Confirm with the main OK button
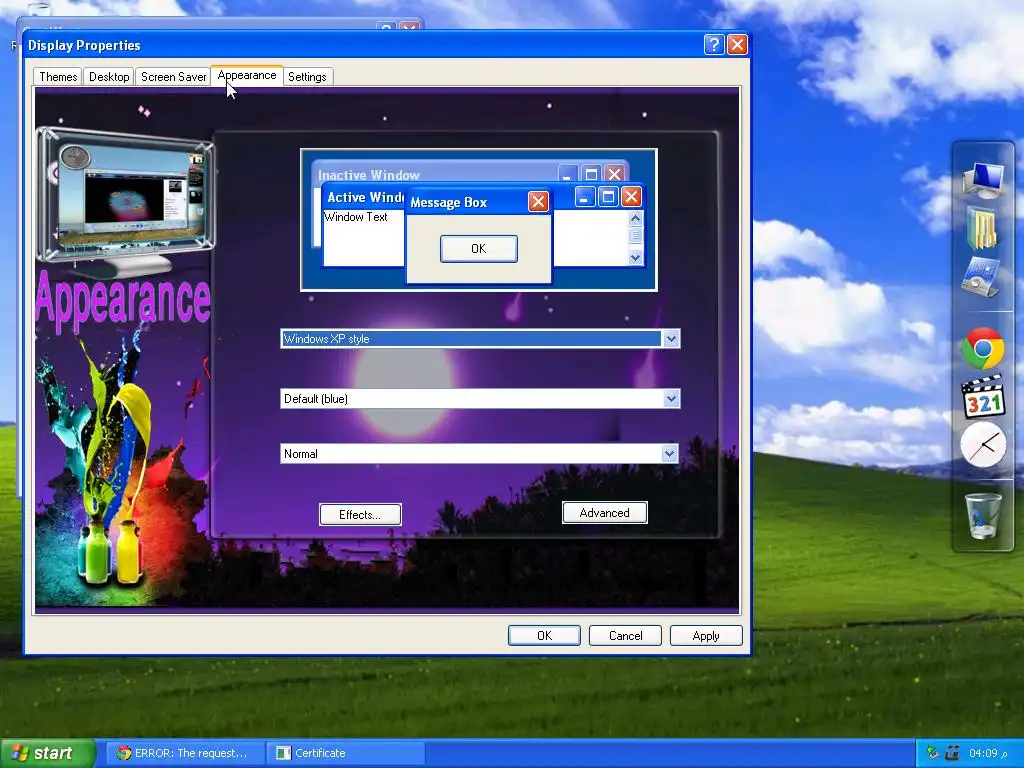Image resolution: width=1024 pixels, height=768 pixels. click(x=544, y=636)
